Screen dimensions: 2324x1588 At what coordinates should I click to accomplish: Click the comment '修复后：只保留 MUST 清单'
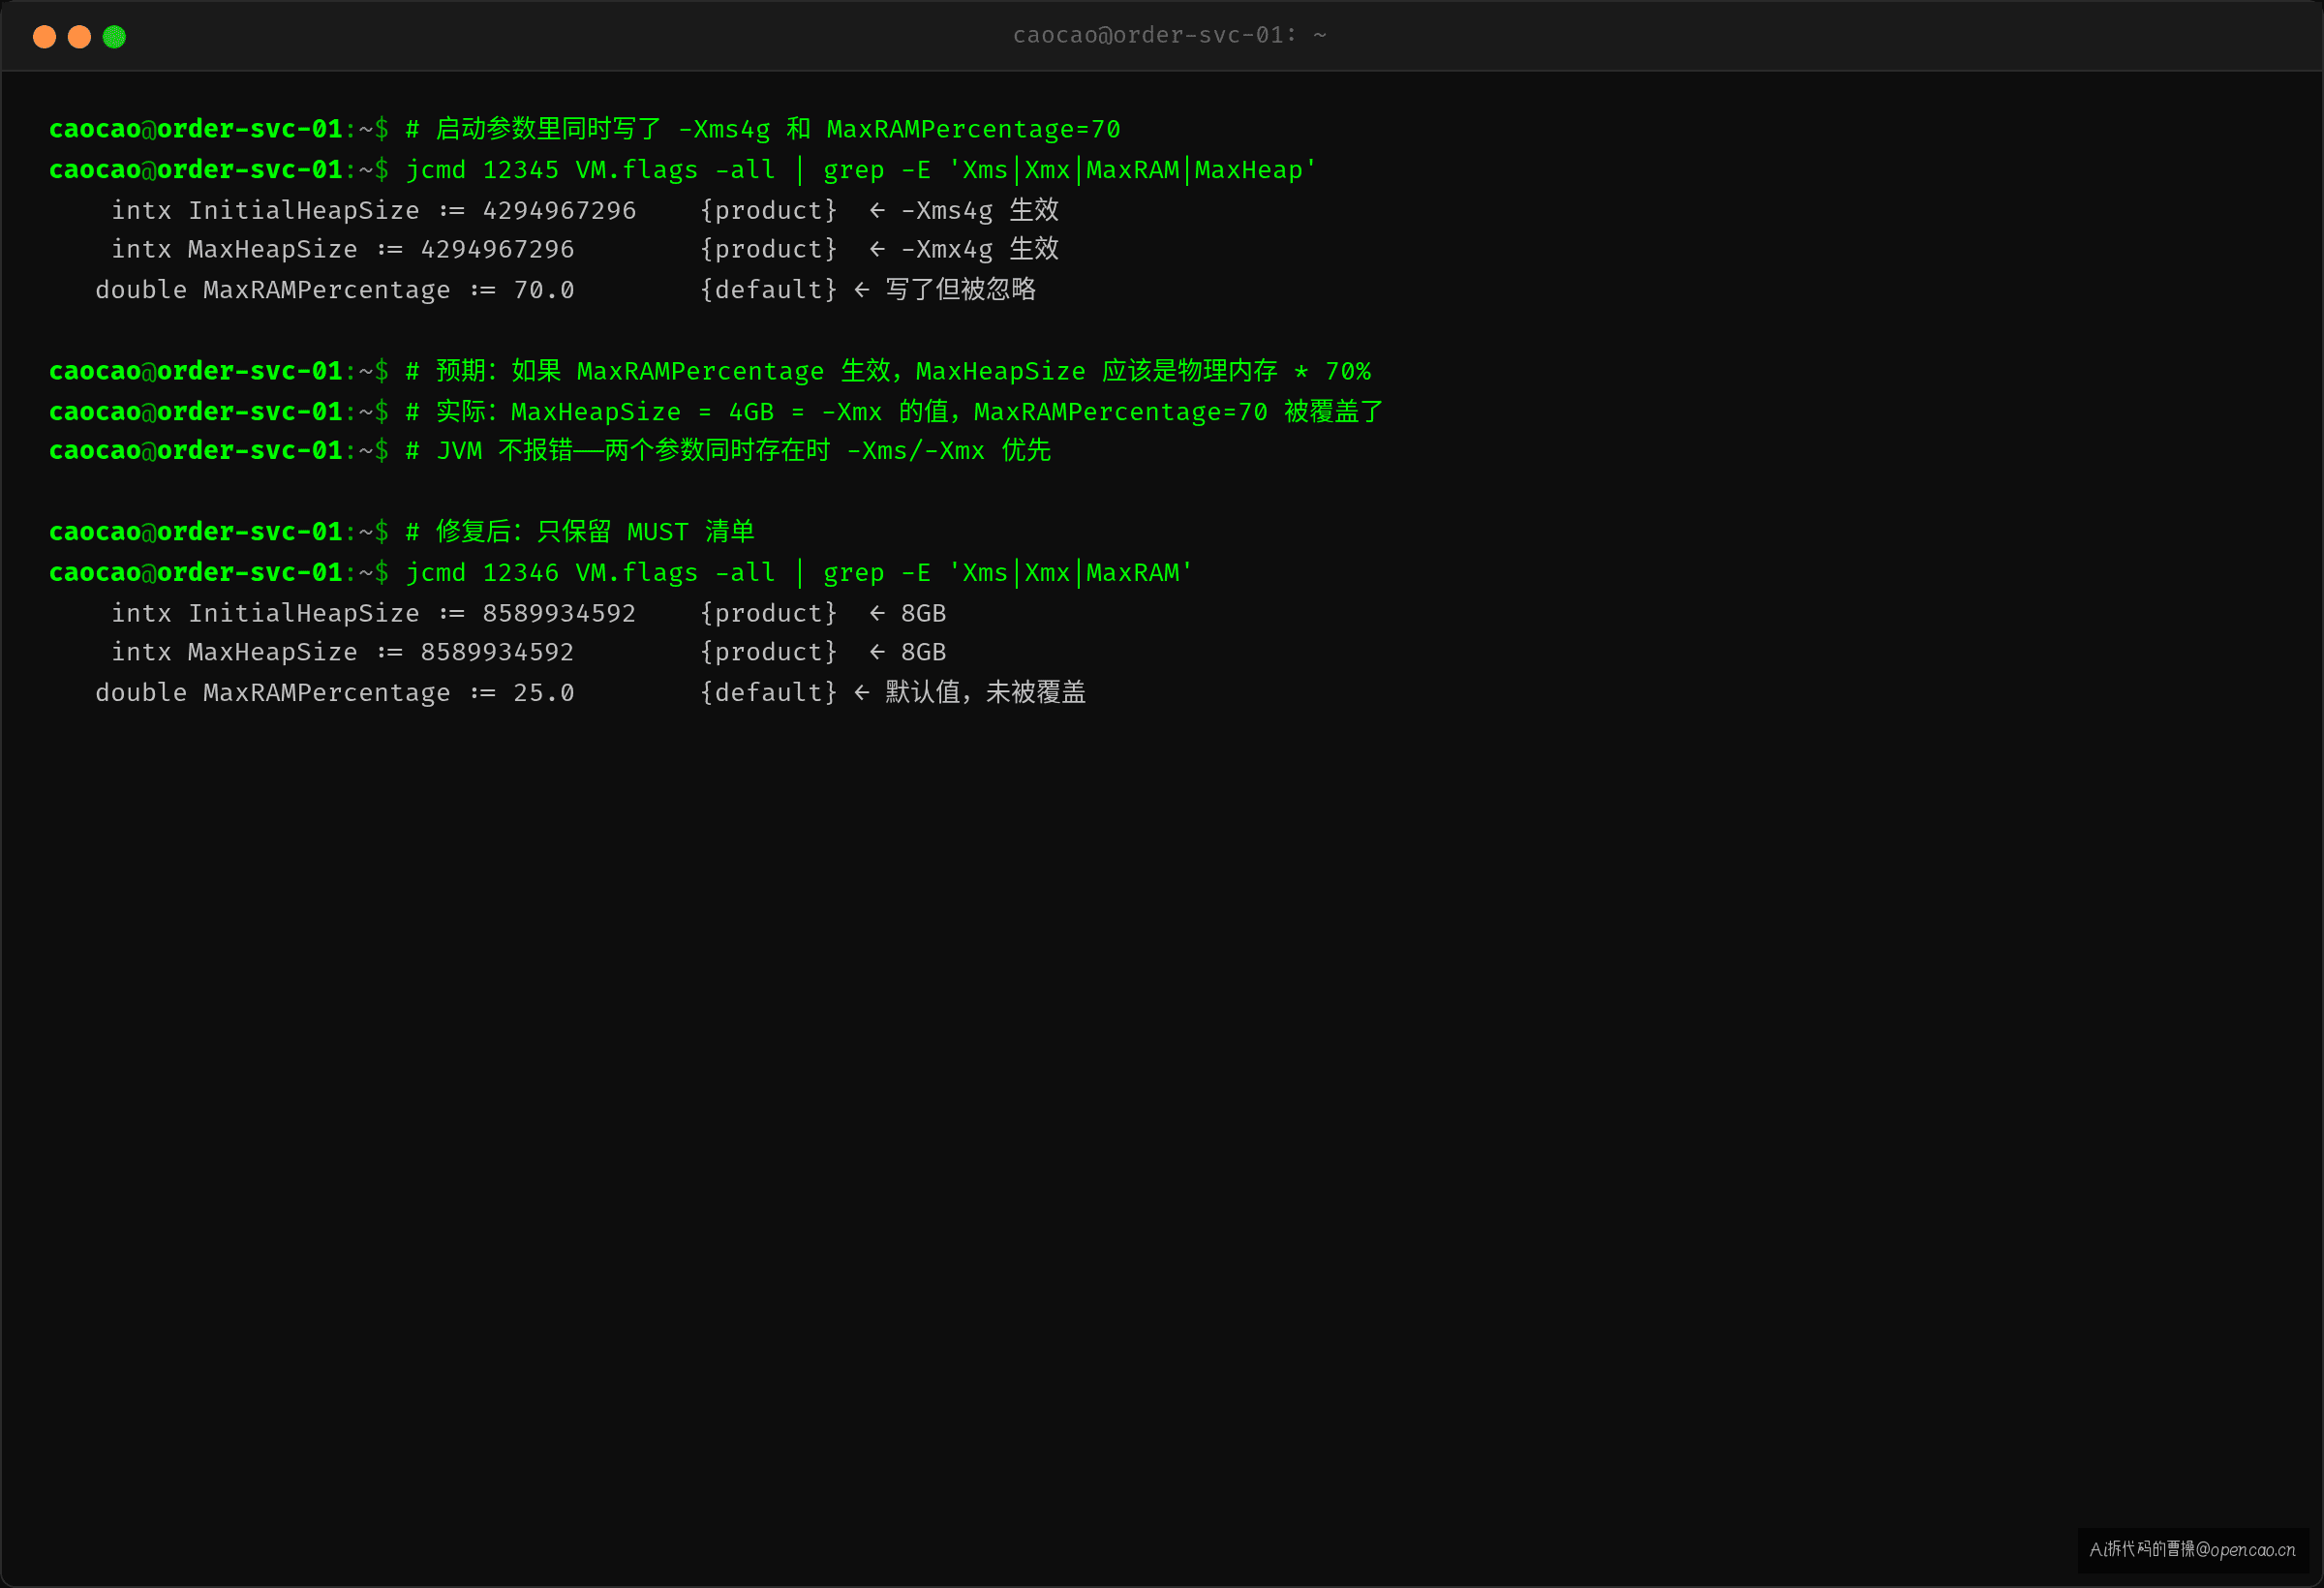click(x=580, y=532)
